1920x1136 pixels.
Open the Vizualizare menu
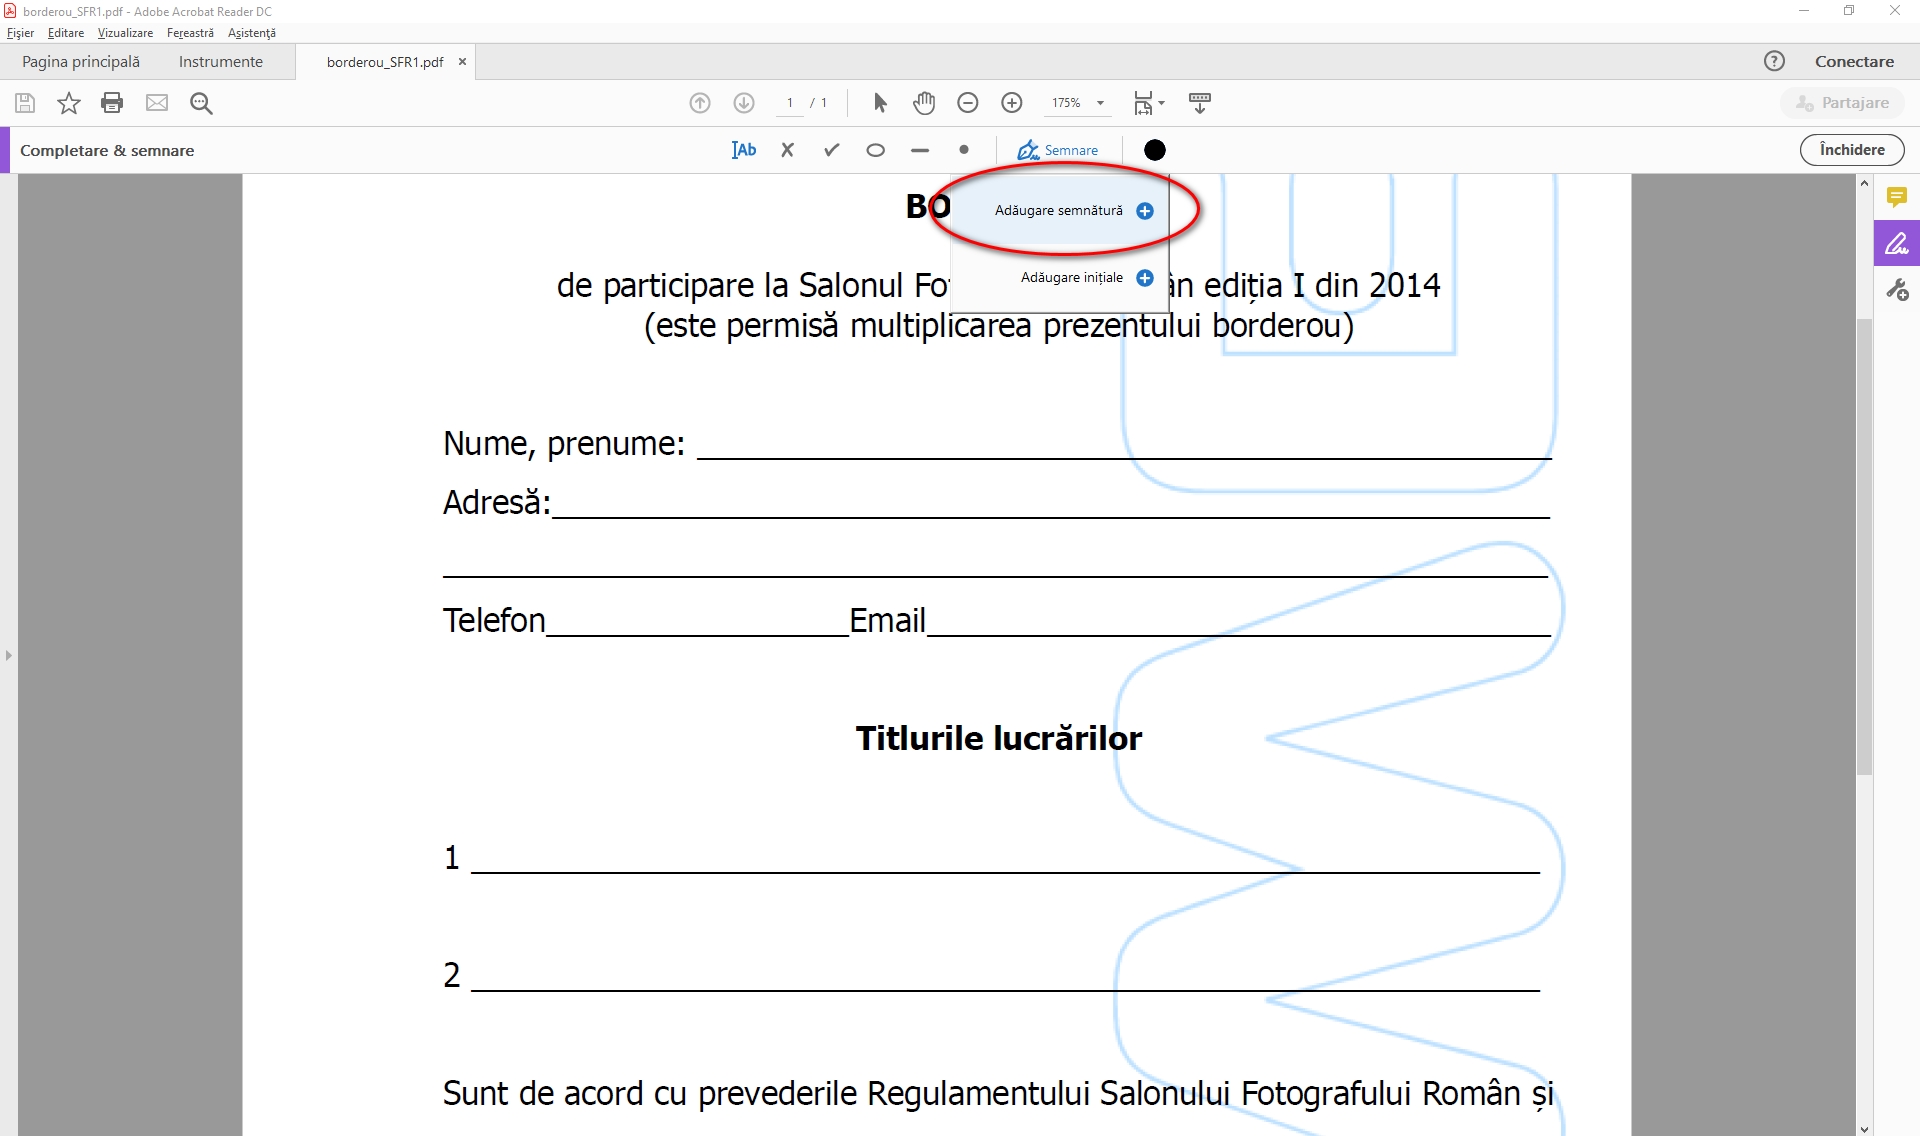[x=125, y=33]
